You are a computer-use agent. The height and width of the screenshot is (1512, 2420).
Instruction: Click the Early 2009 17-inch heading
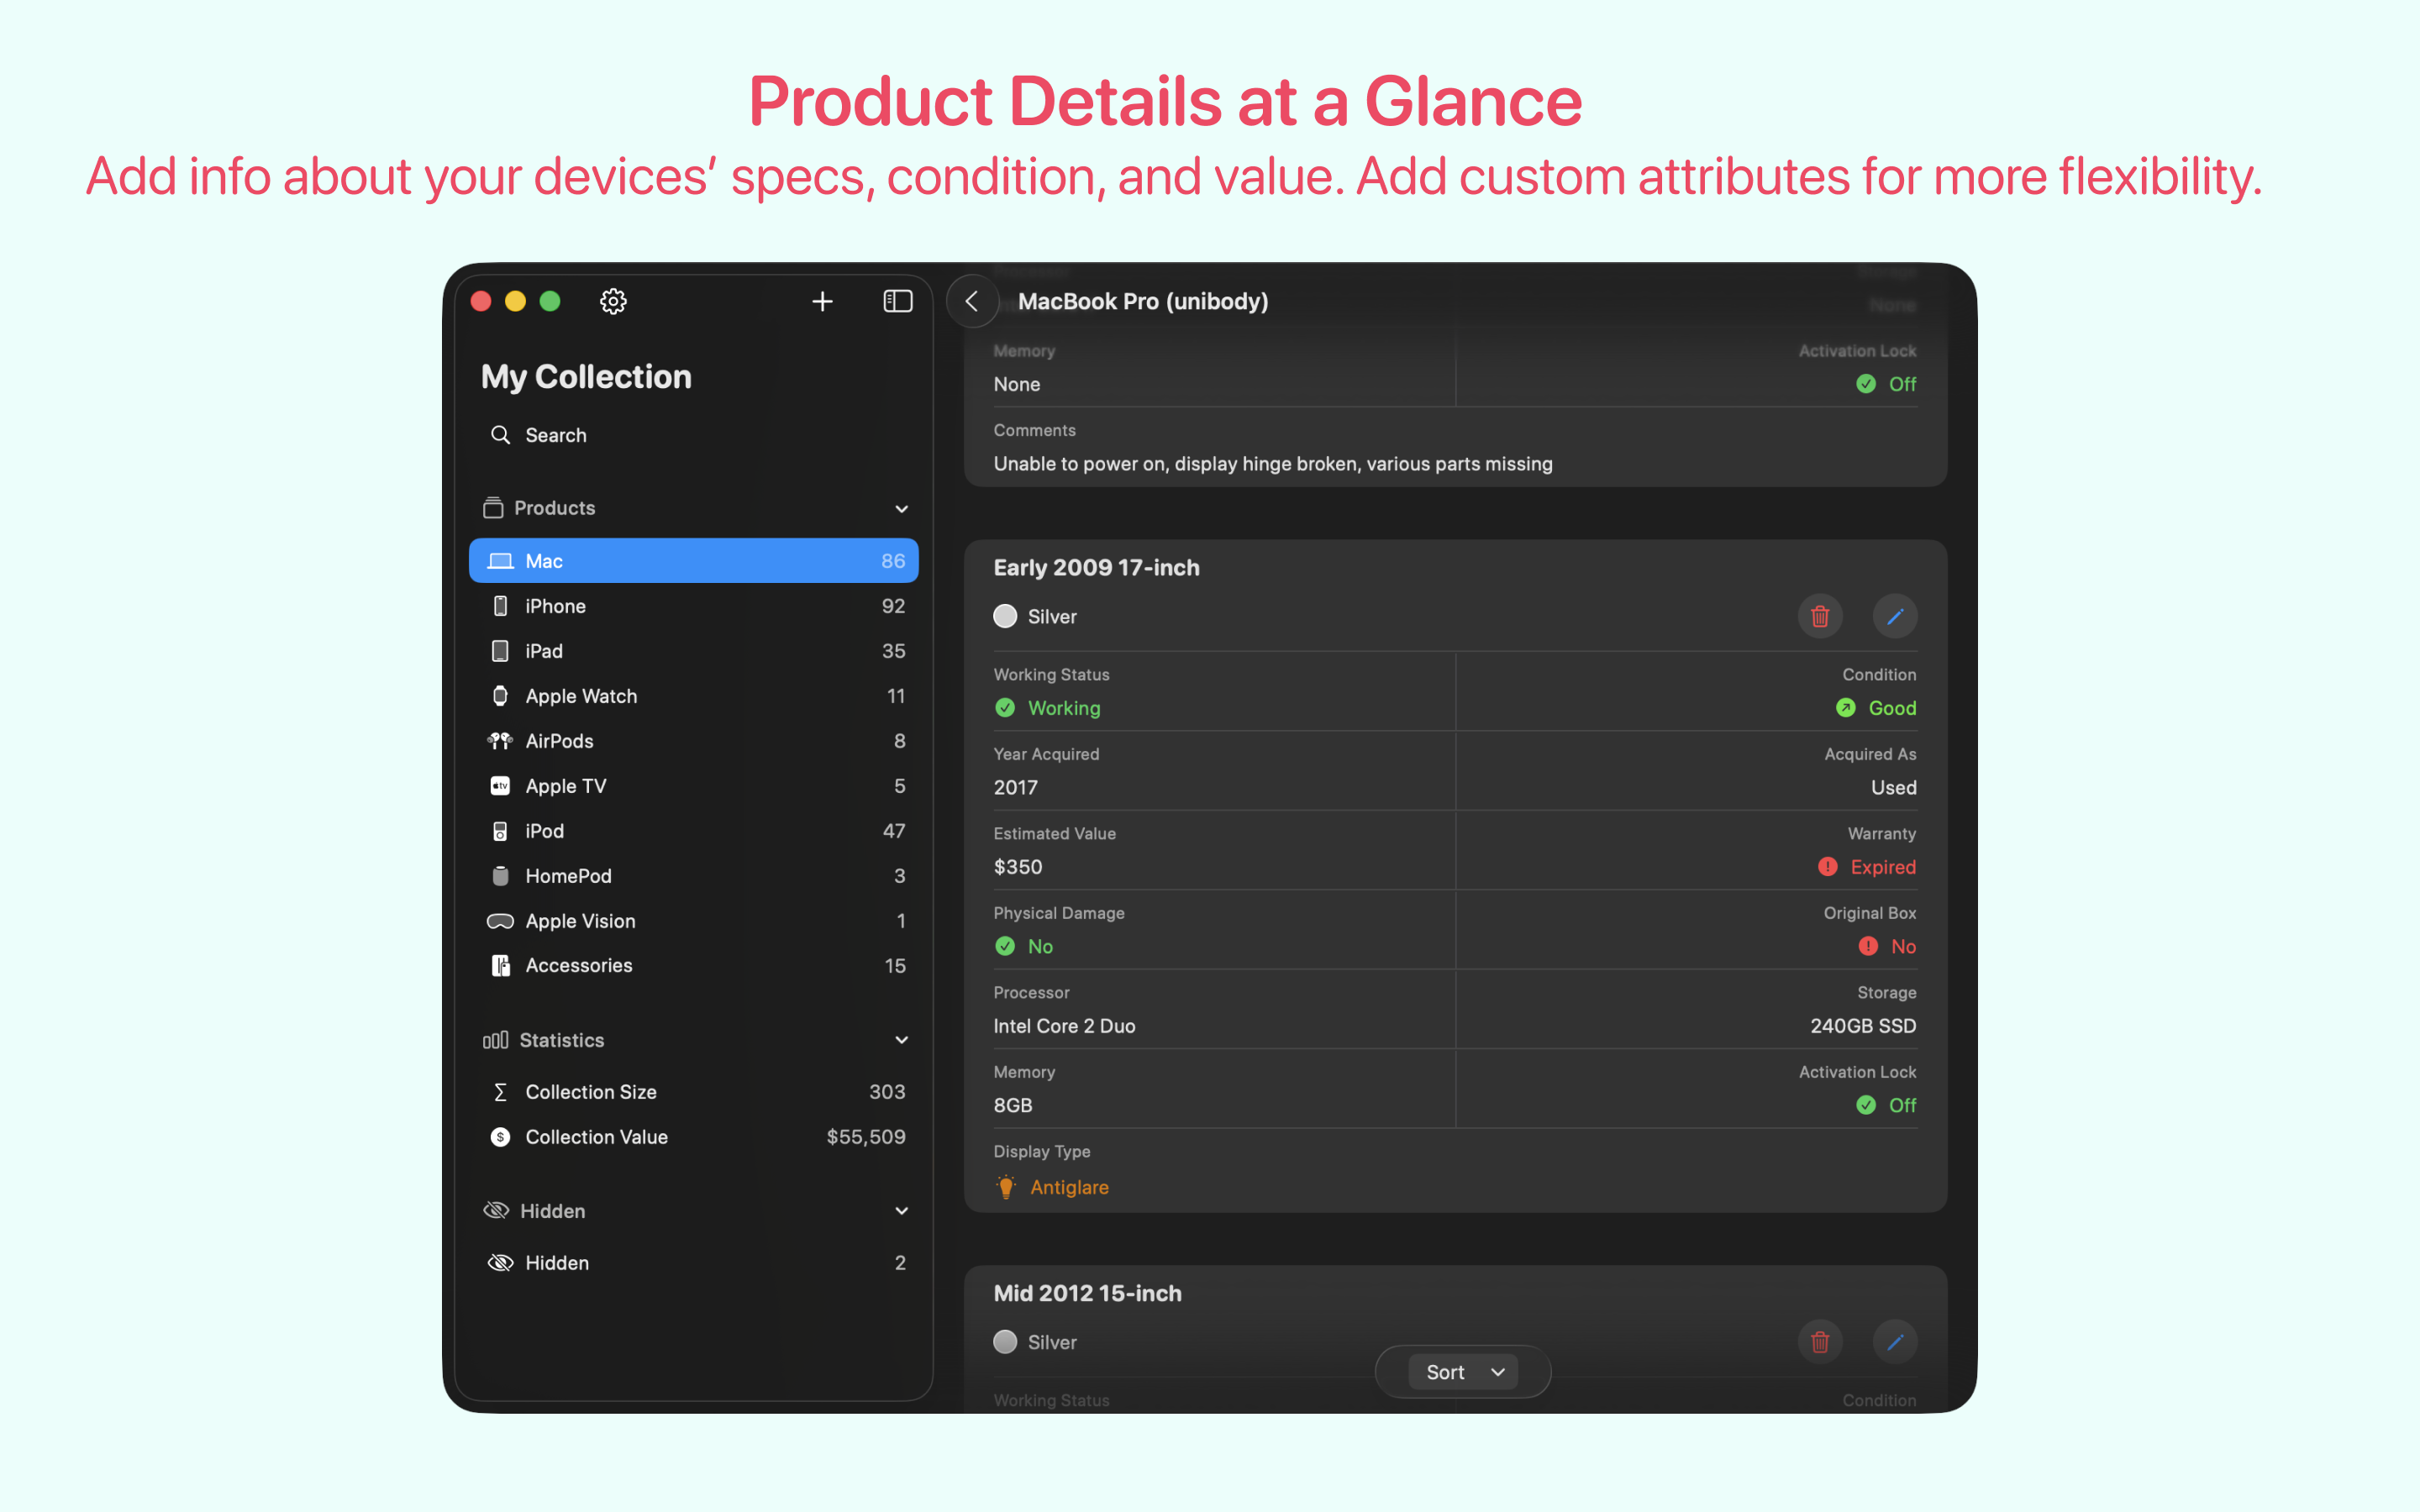pos(1096,567)
